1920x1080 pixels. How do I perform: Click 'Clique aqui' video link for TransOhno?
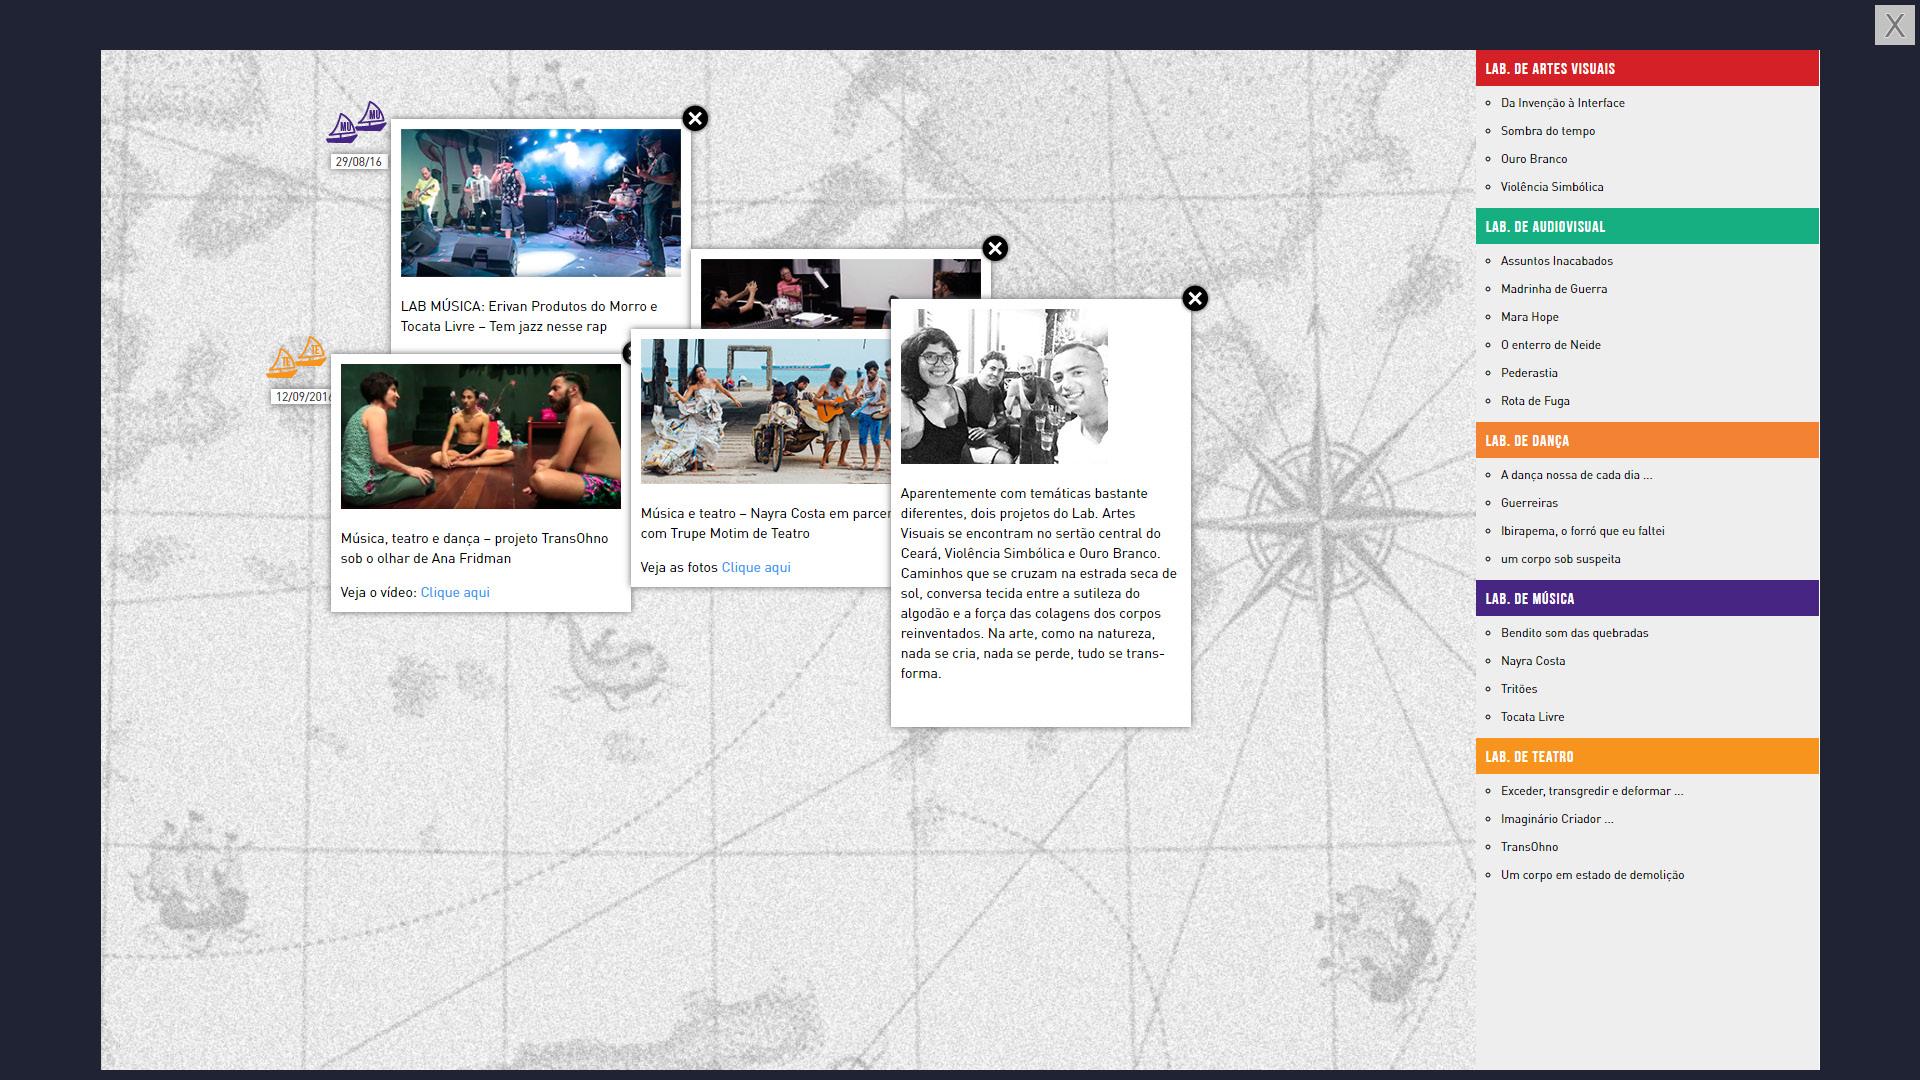coord(455,593)
